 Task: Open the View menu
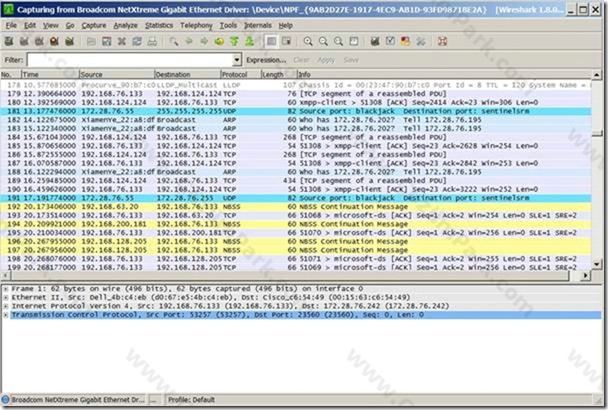tap(51, 26)
